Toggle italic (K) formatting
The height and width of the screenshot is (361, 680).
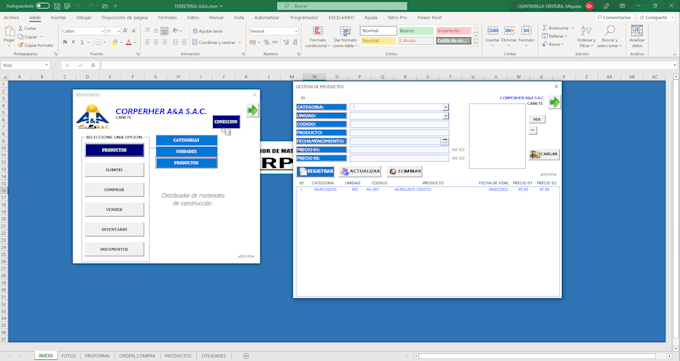coord(73,42)
